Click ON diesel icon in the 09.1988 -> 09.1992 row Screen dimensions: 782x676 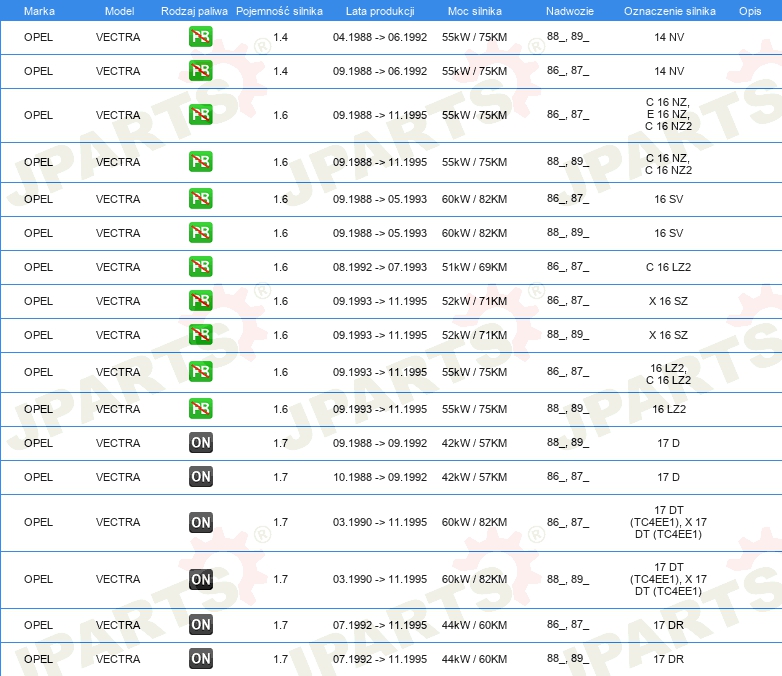click(200, 443)
